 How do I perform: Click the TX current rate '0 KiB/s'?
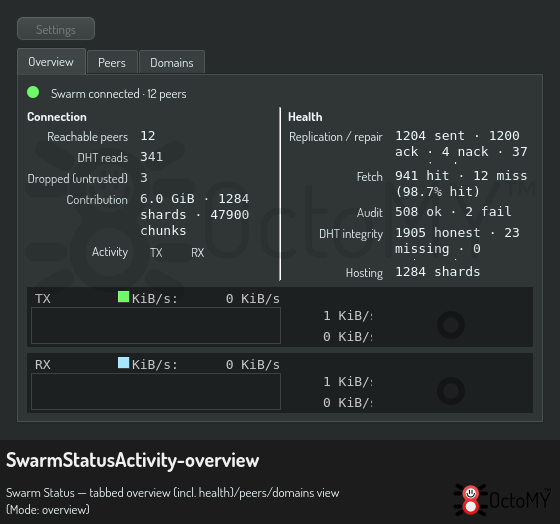(252, 299)
